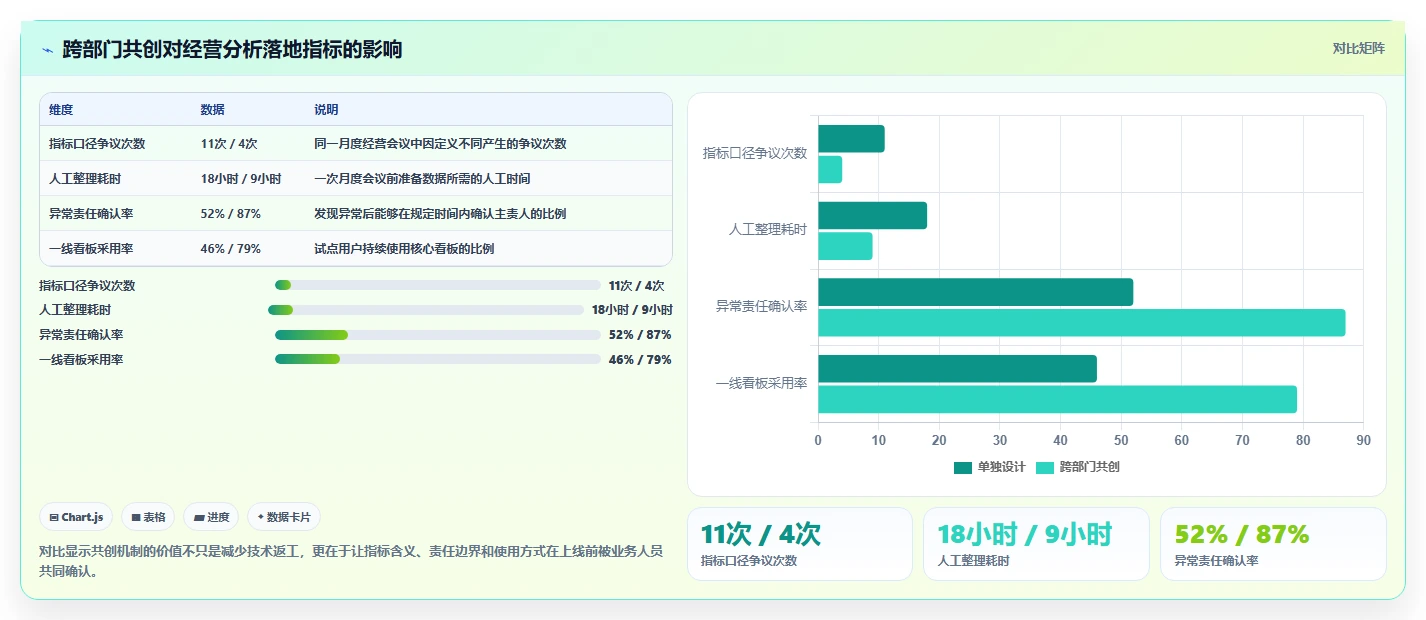Click dark bar for 一线看板采用率 in chart

(957, 369)
